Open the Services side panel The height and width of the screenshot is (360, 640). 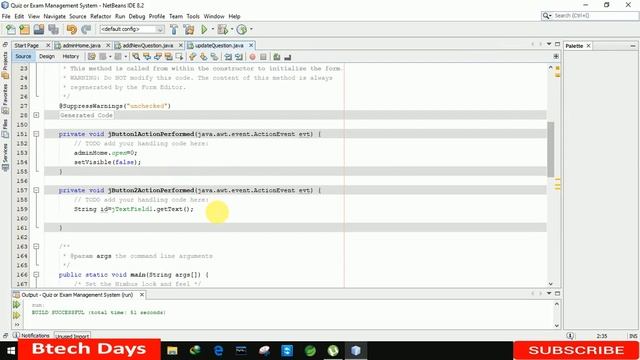click(5, 158)
